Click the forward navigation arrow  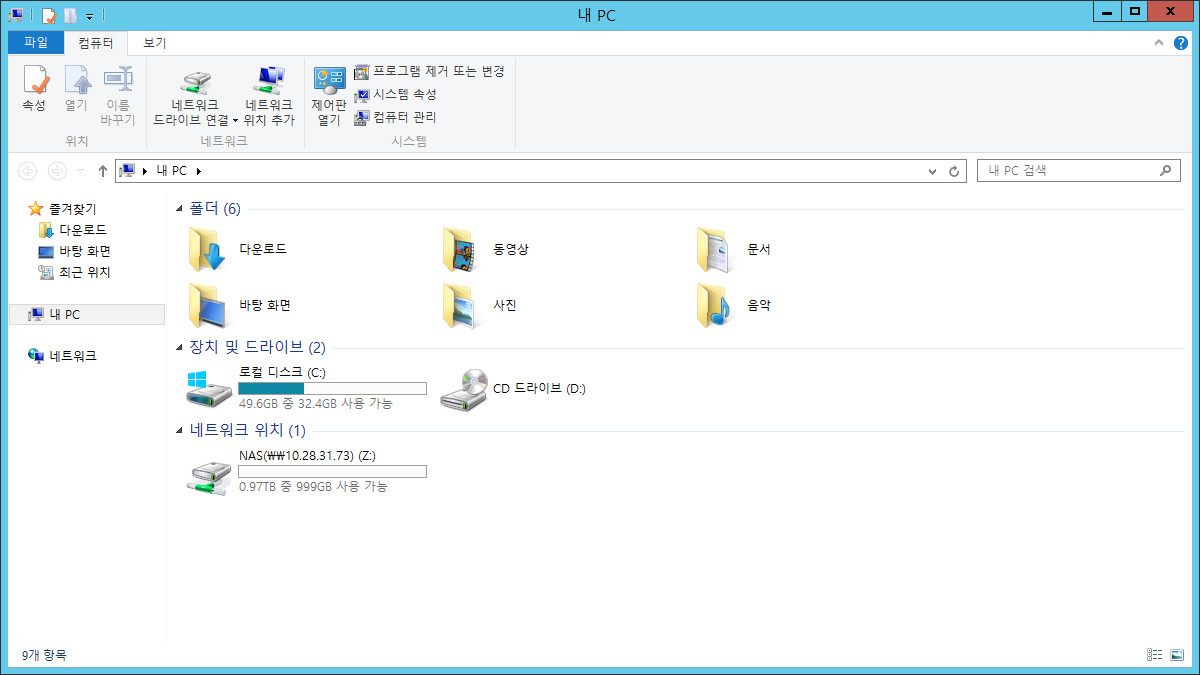[58, 171]
